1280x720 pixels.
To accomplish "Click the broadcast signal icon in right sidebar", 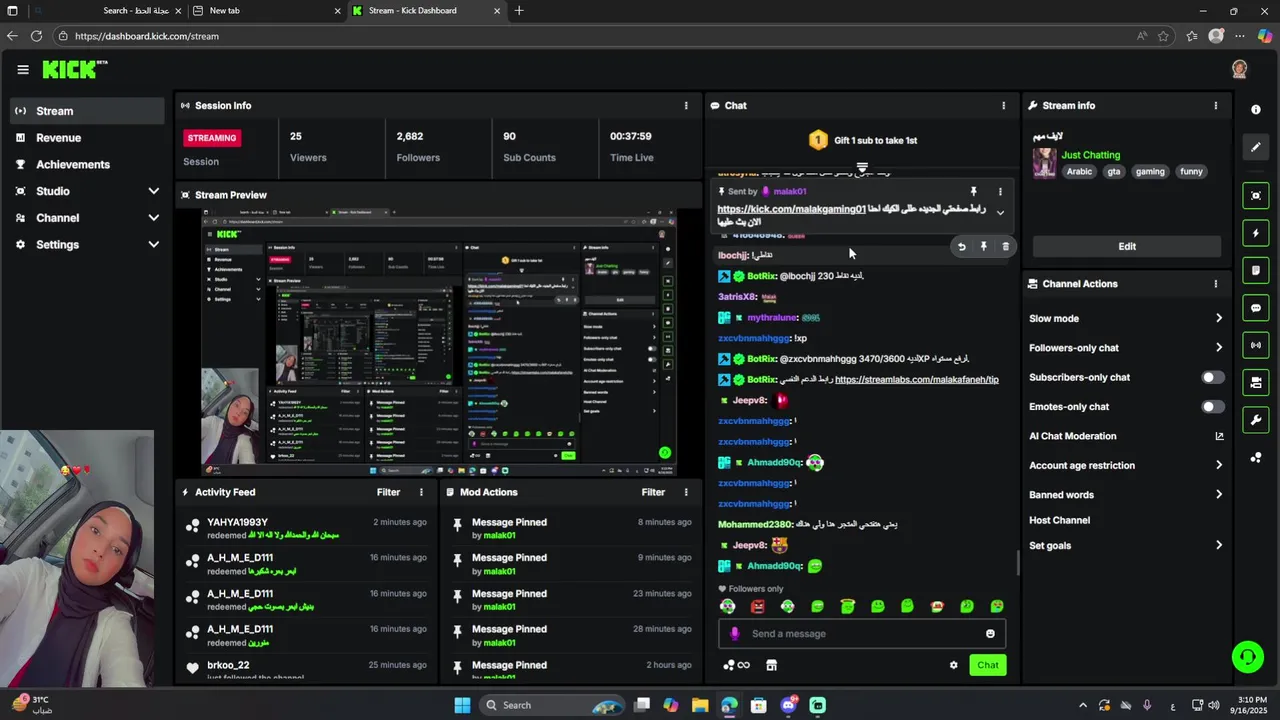I will coord(1256,345).
